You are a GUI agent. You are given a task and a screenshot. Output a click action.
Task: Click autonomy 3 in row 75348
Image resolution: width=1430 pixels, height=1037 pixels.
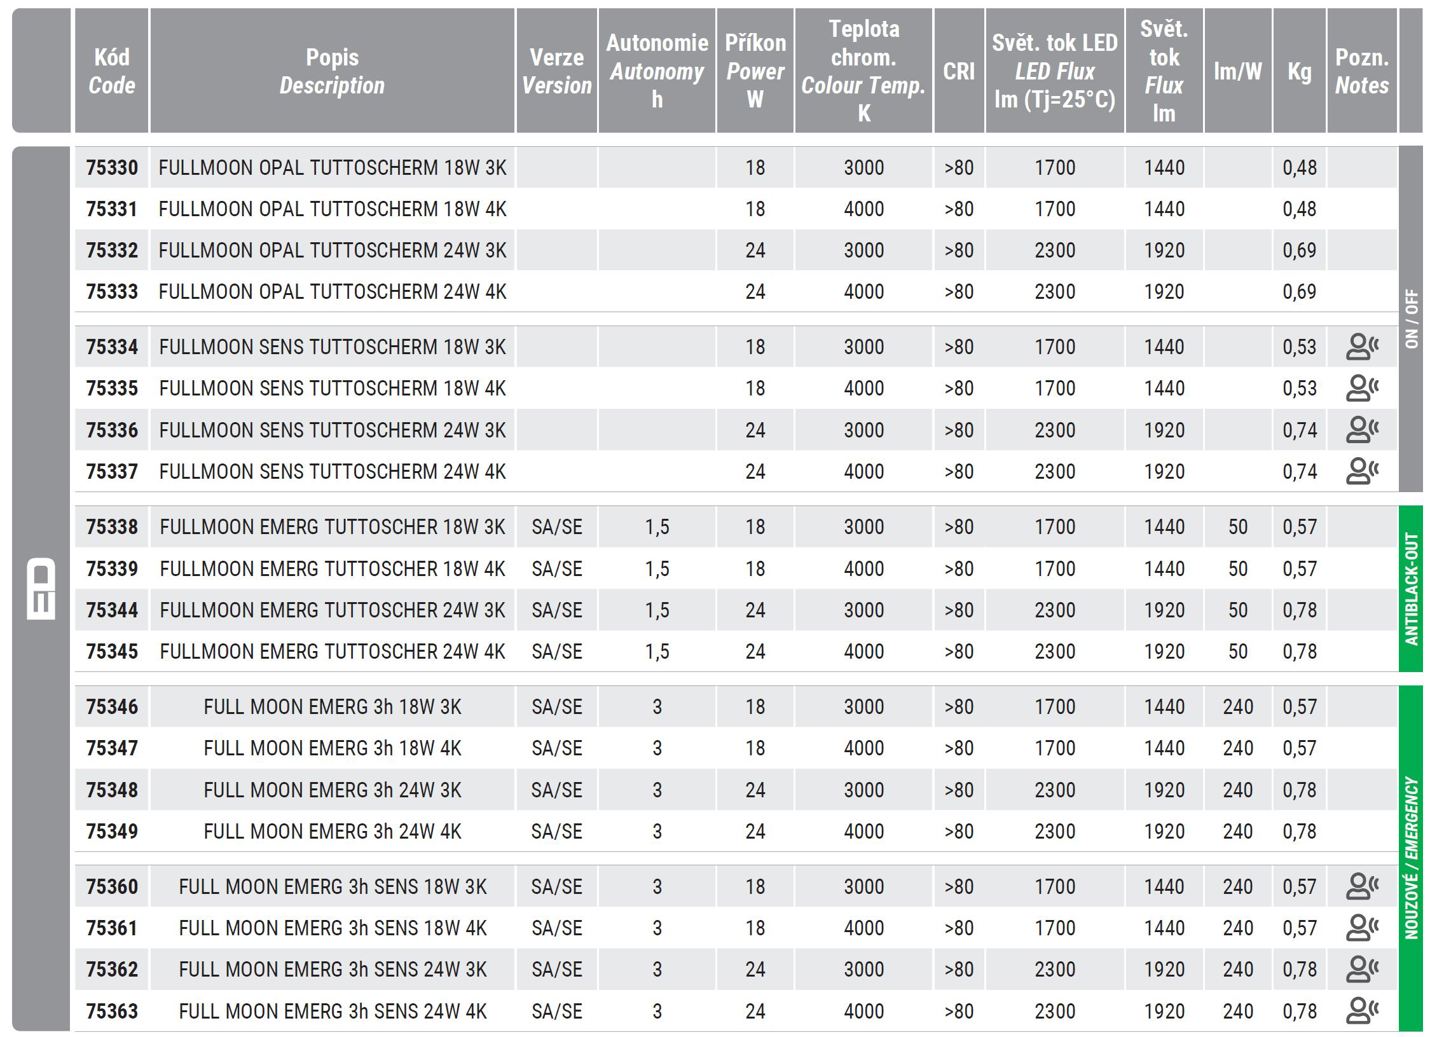(657, 790)
